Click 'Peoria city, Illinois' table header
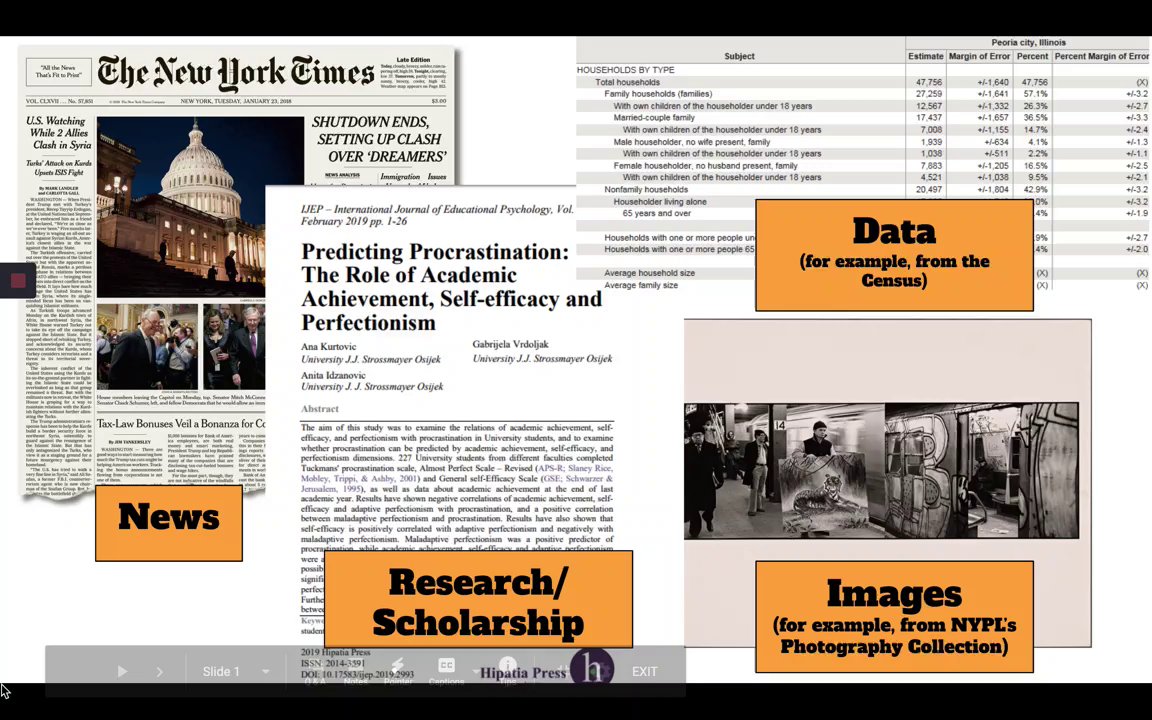1152x720 pixels. click(1028, 43)
